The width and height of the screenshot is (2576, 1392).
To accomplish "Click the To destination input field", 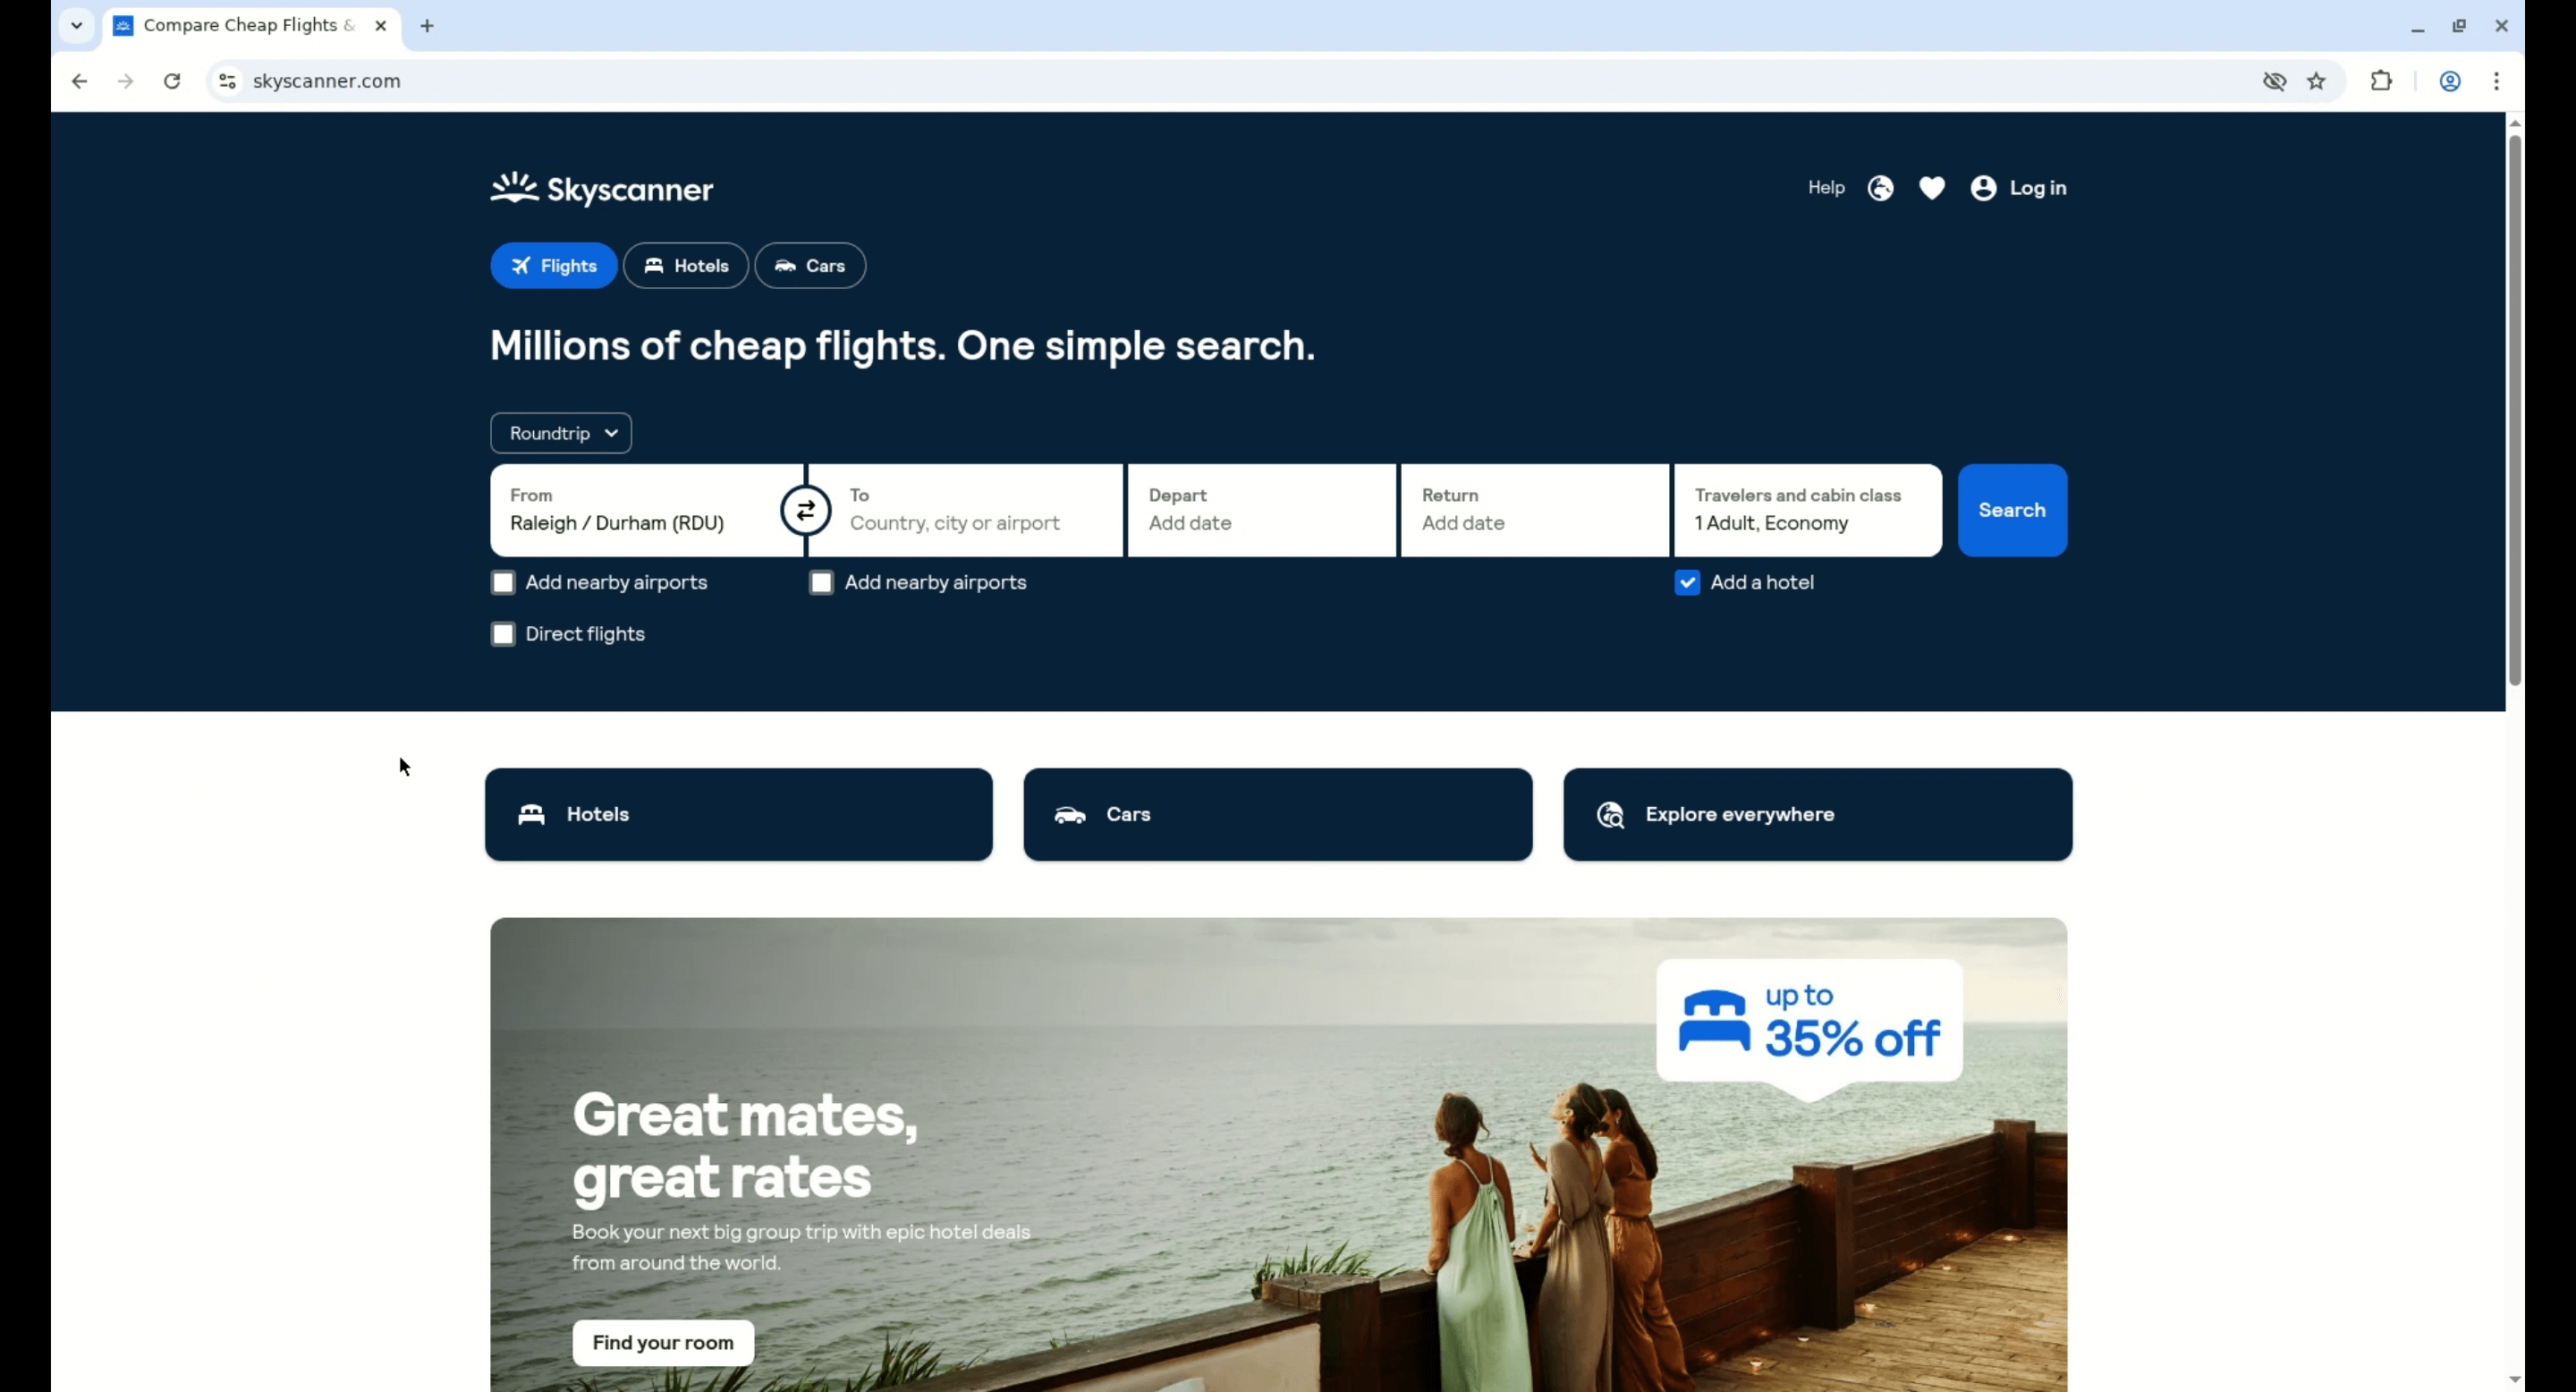I will click(x=966, y=510).
